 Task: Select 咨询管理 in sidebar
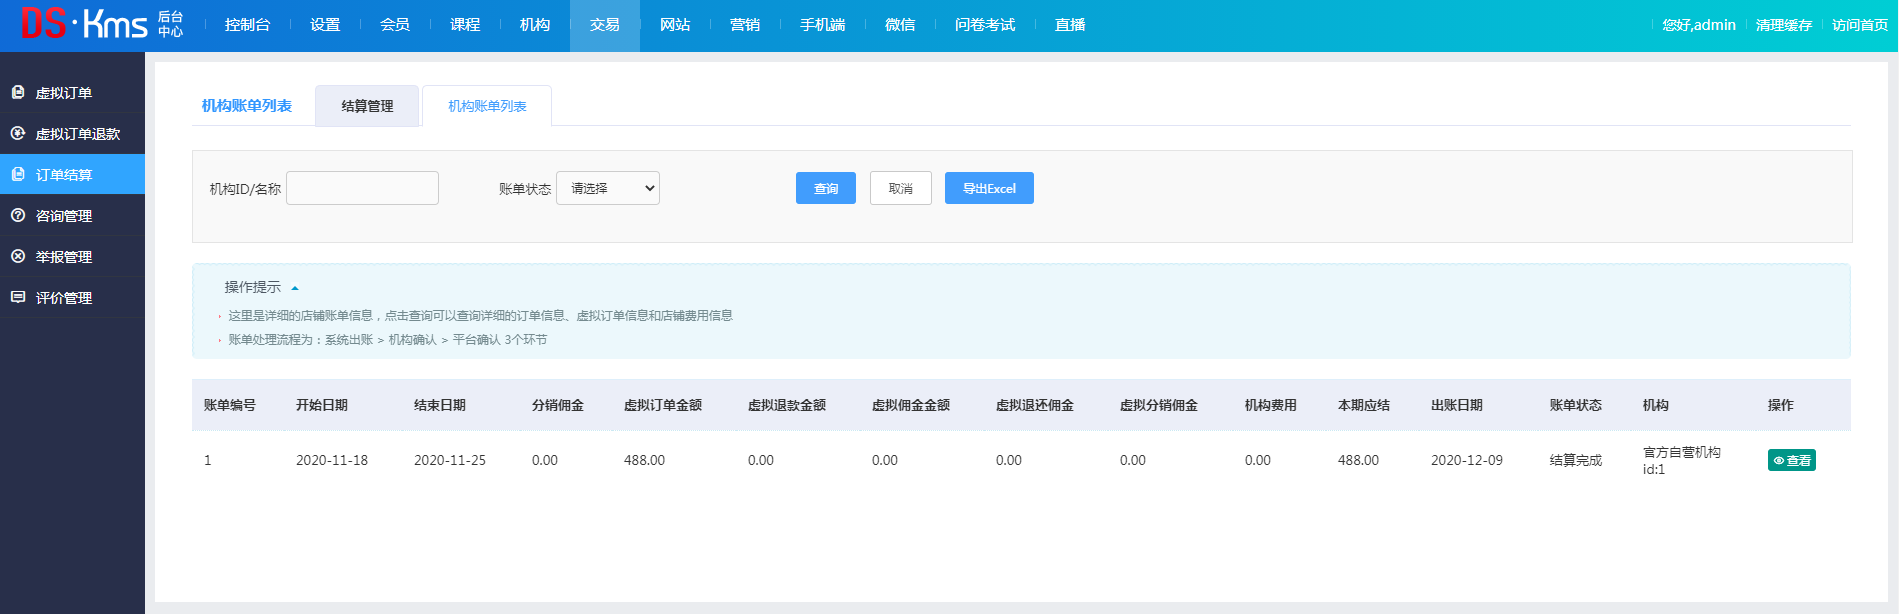[72, 215]
